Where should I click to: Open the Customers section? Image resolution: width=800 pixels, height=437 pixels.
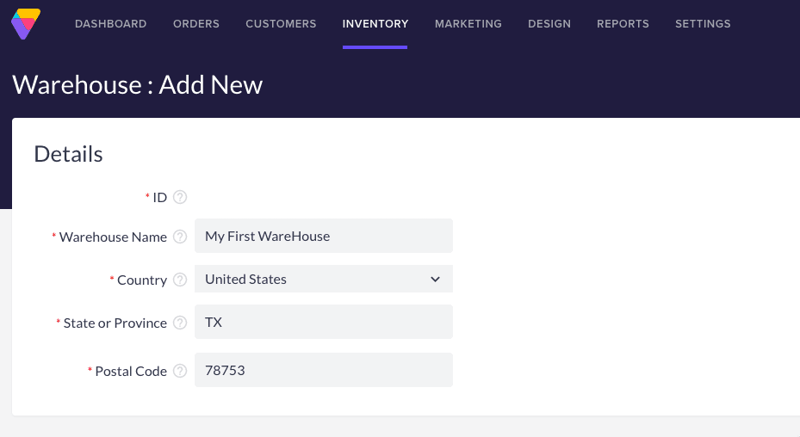coord(281,24)
